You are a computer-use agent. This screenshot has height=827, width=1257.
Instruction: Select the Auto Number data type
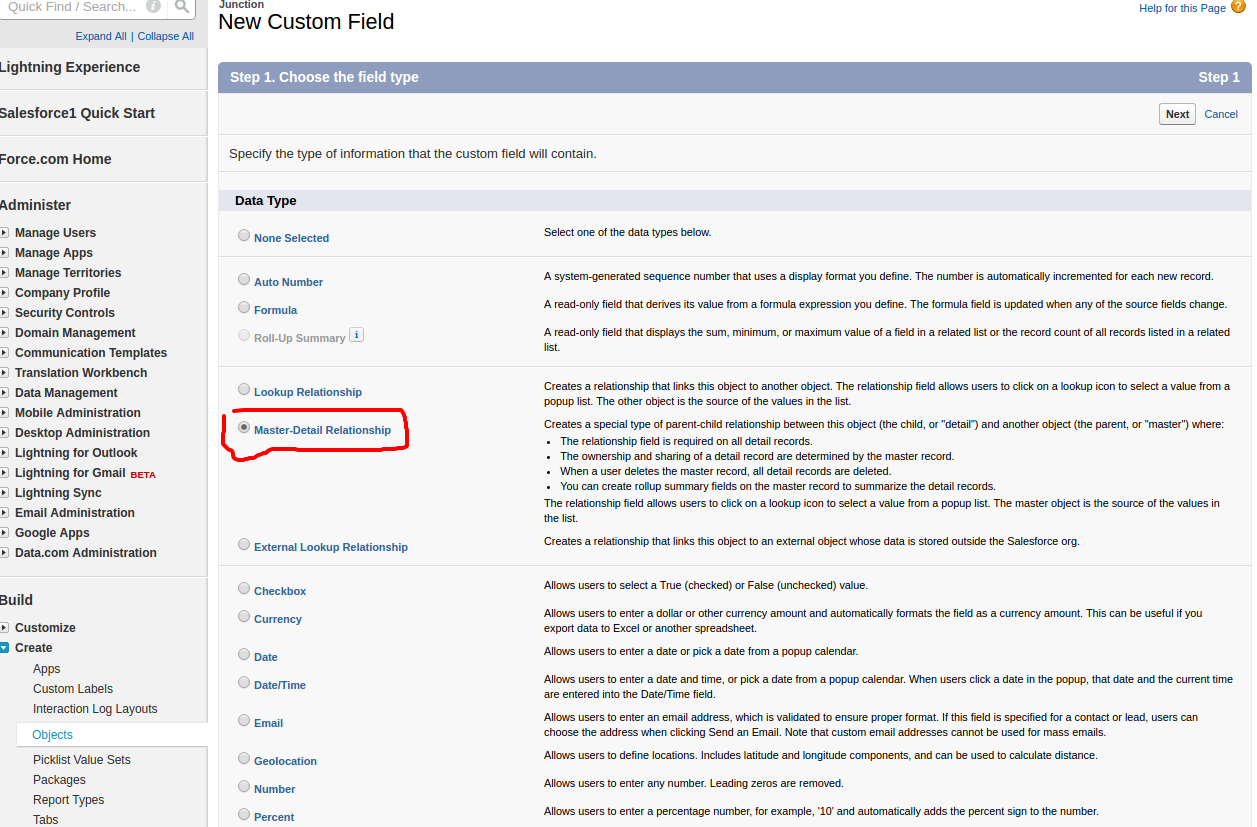(x=244, y=280)
